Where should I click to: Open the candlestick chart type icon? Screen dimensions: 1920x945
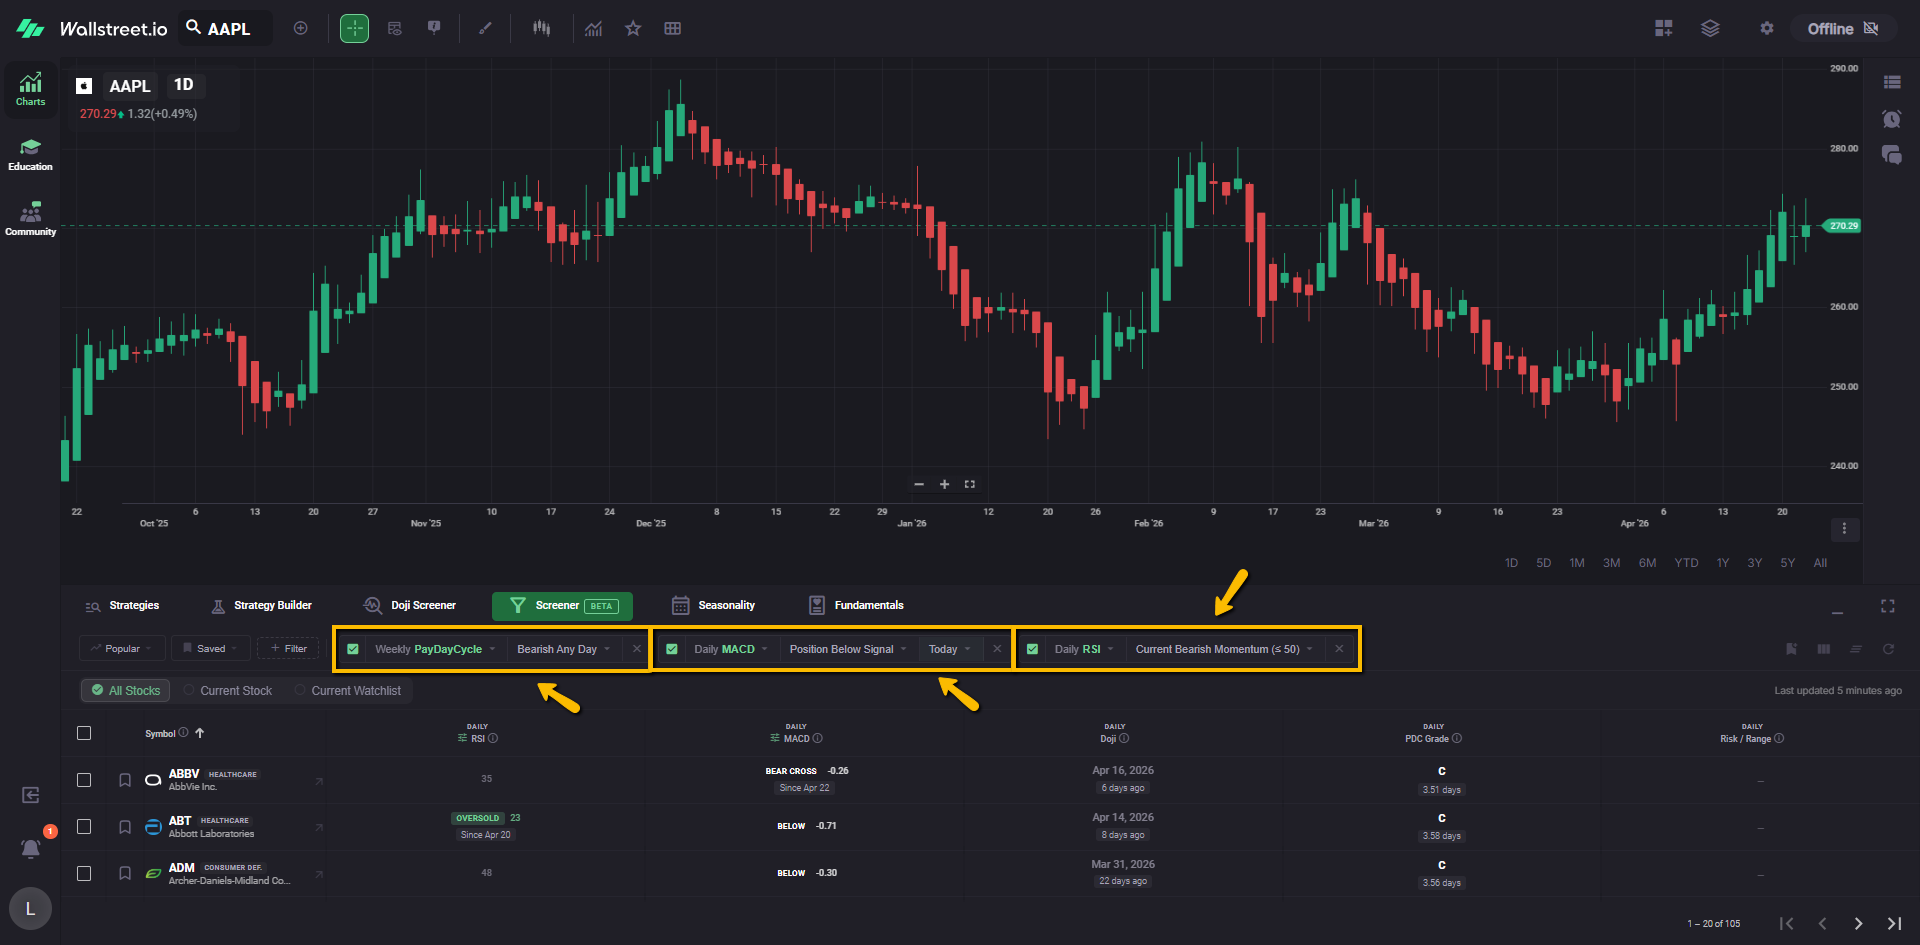pos(541,29)
